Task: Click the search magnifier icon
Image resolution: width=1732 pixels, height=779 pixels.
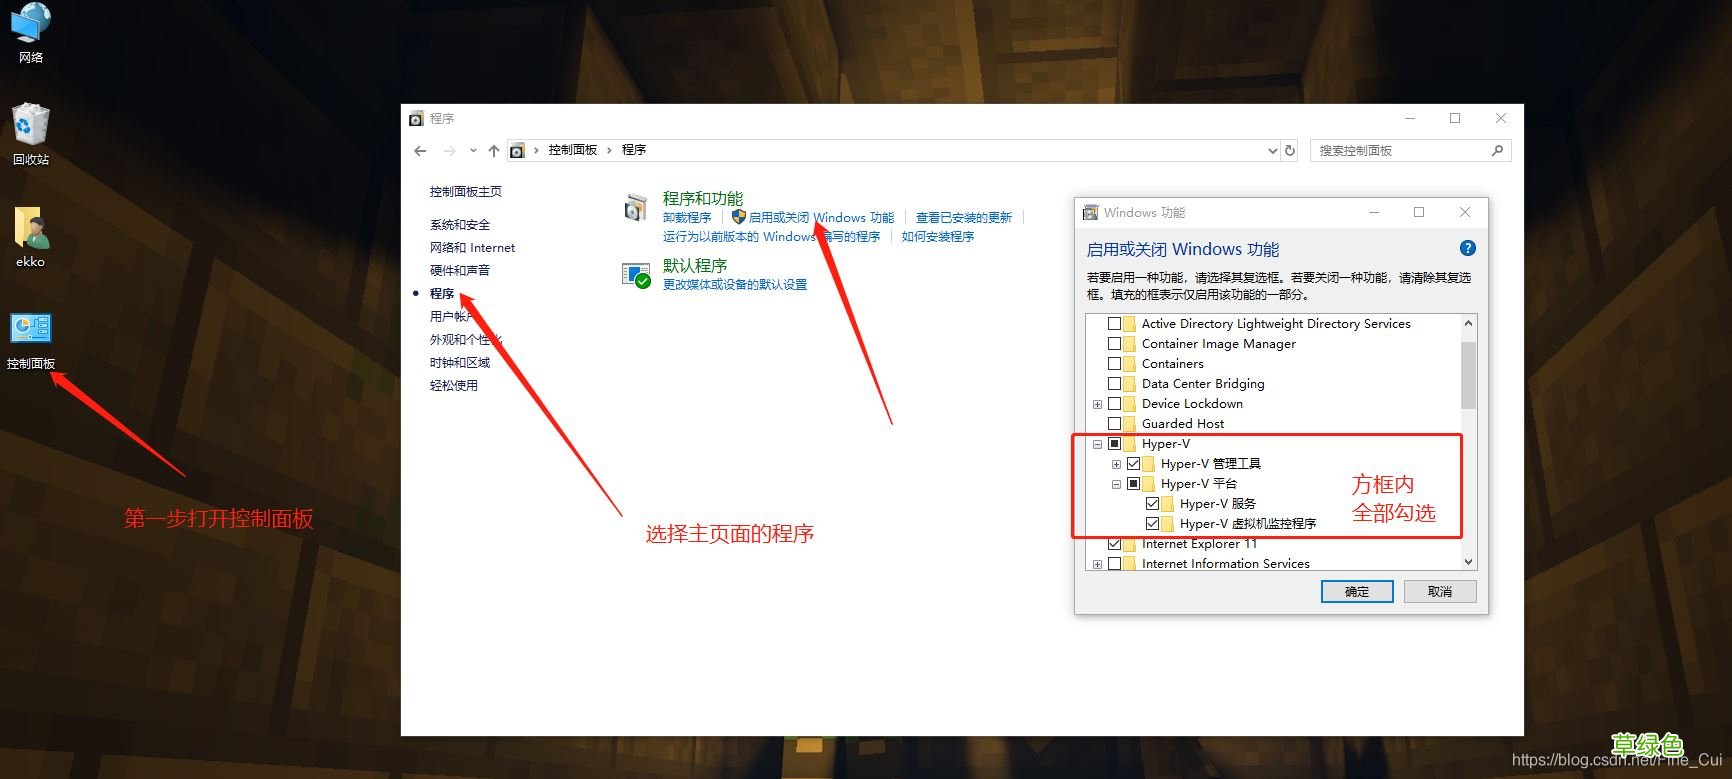Action: (1497, 151)
